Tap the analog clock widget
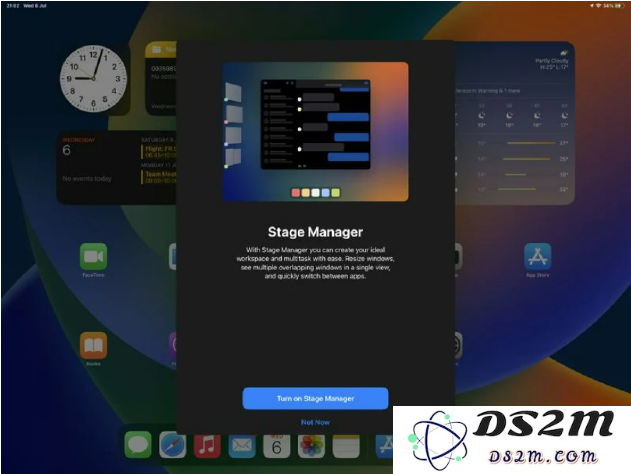 coord(93,78)
